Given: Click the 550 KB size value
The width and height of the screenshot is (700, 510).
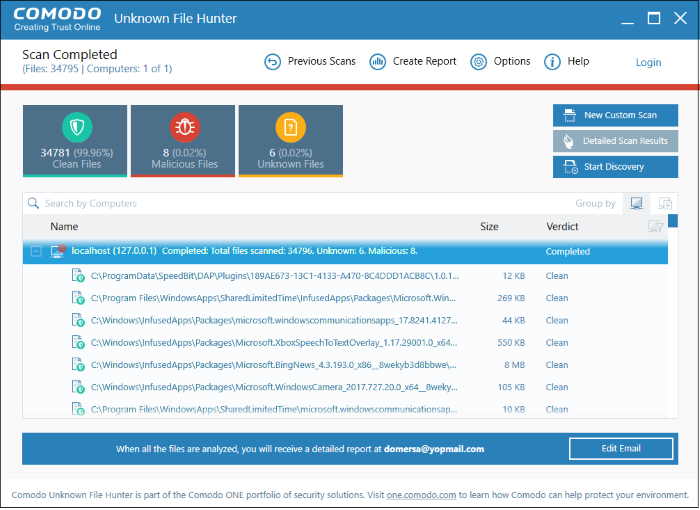Looking at the screenshot, I should pos(511,343).
